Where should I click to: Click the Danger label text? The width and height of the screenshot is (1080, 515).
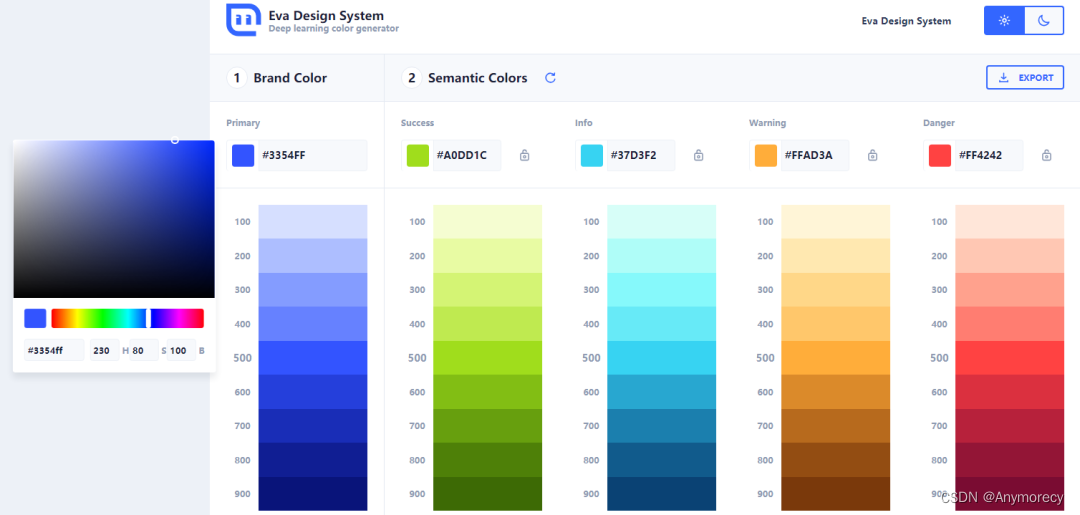coord(938,123)
